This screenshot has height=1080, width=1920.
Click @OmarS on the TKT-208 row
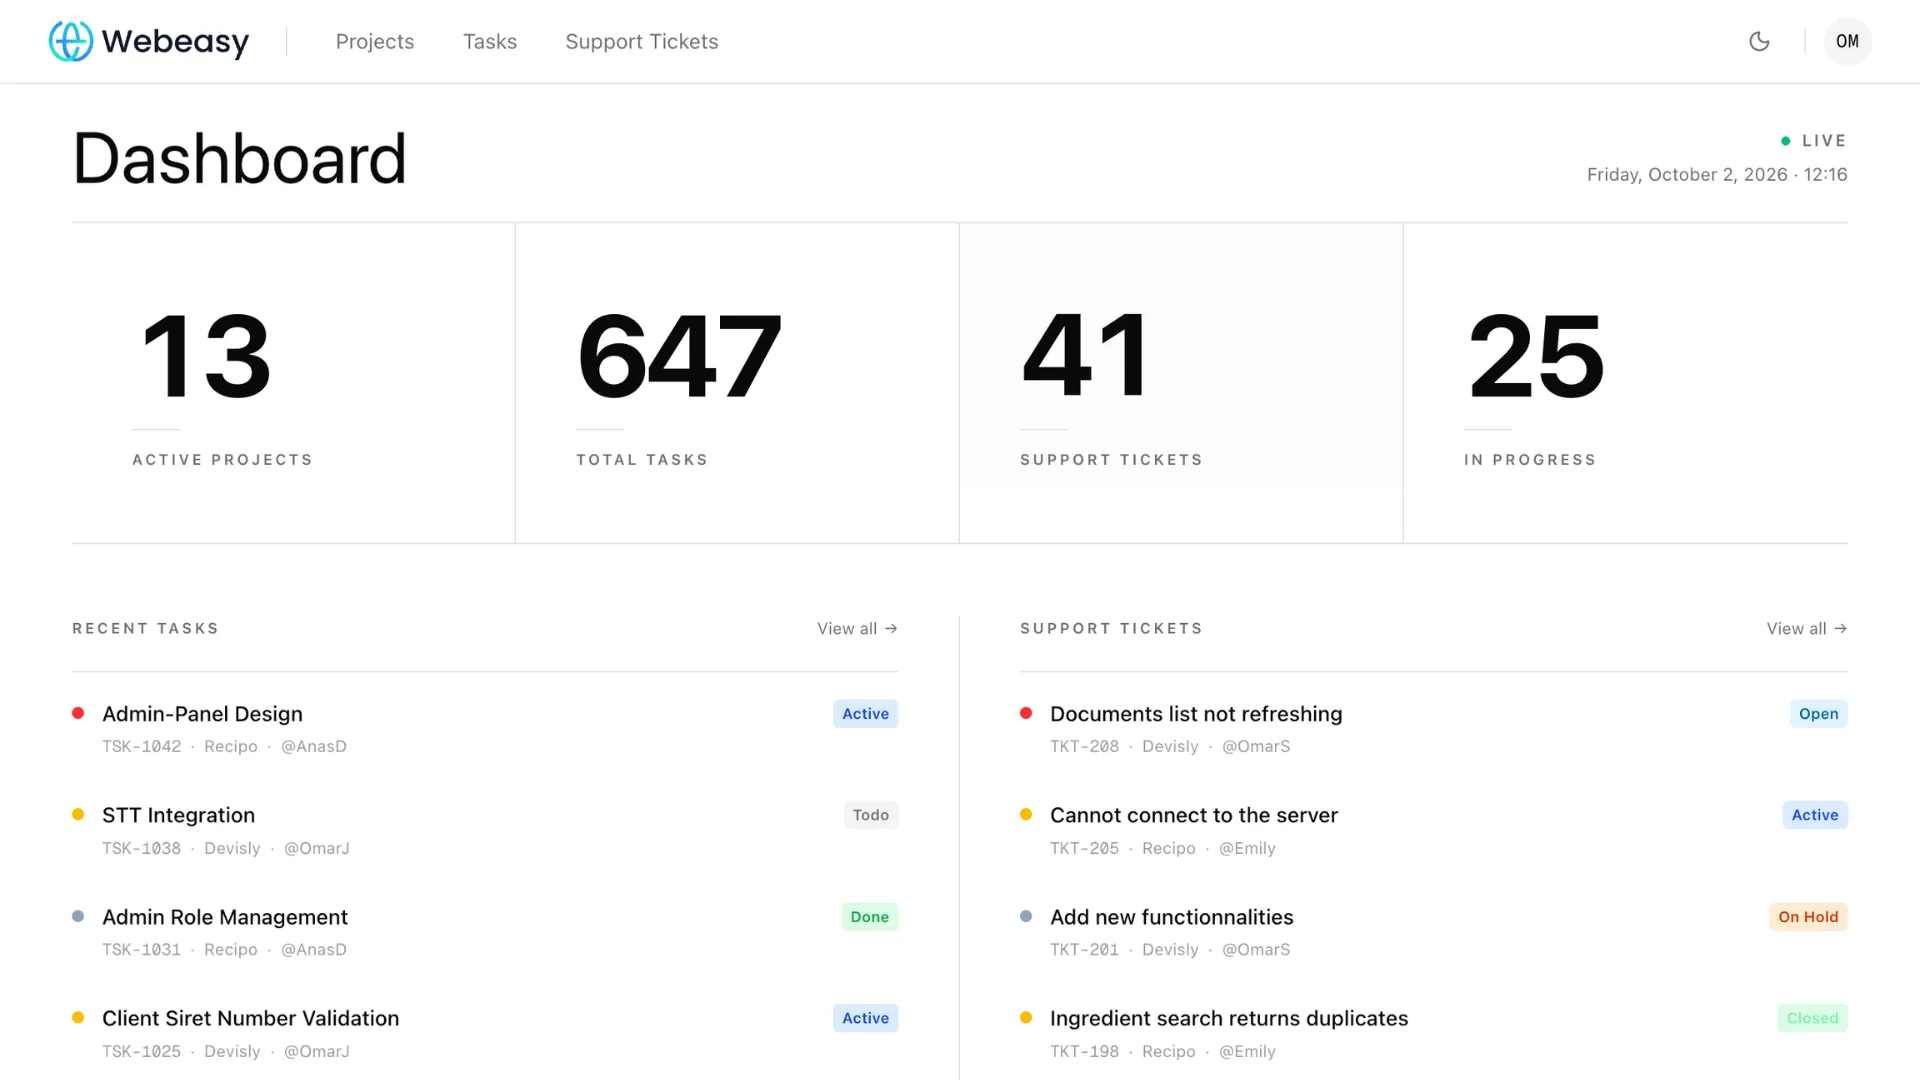click(x=1256, y=746)
